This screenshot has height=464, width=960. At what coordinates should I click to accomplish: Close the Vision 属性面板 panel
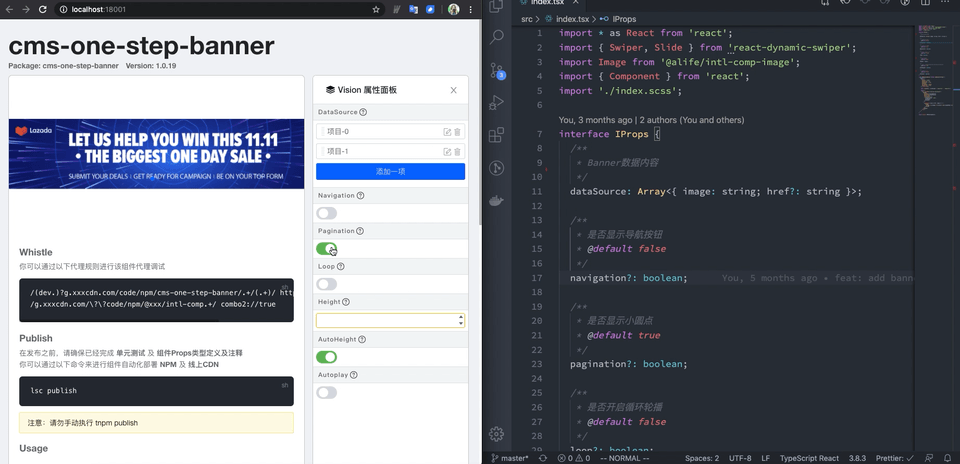click(x=454, y=90)
